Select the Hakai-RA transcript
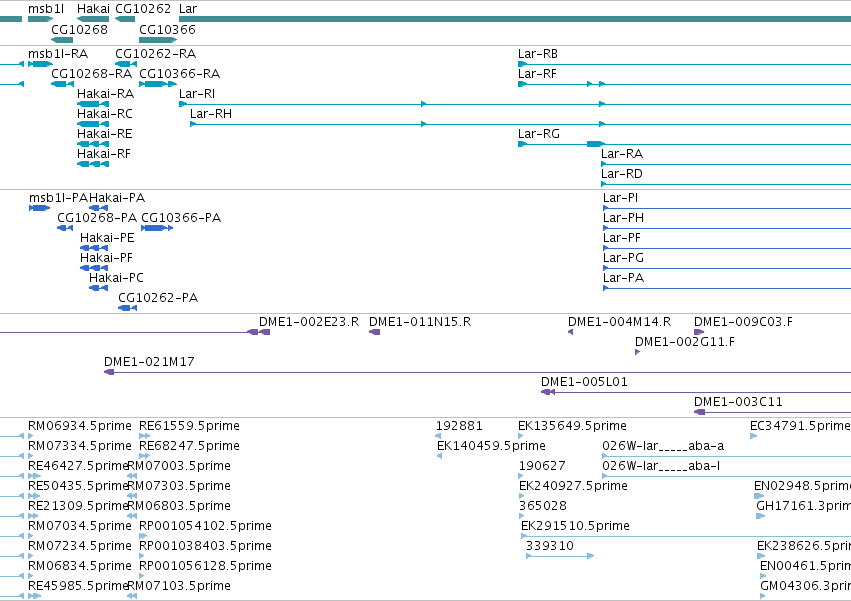The image size is (851, 601). pyautogui.click(x=105, y=94)
